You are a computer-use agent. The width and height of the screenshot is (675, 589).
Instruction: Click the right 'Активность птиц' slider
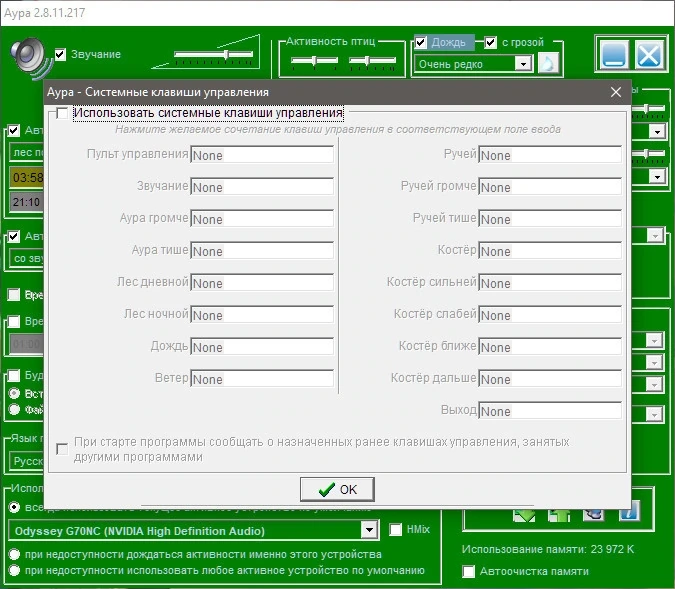click(x=372, y=60)
